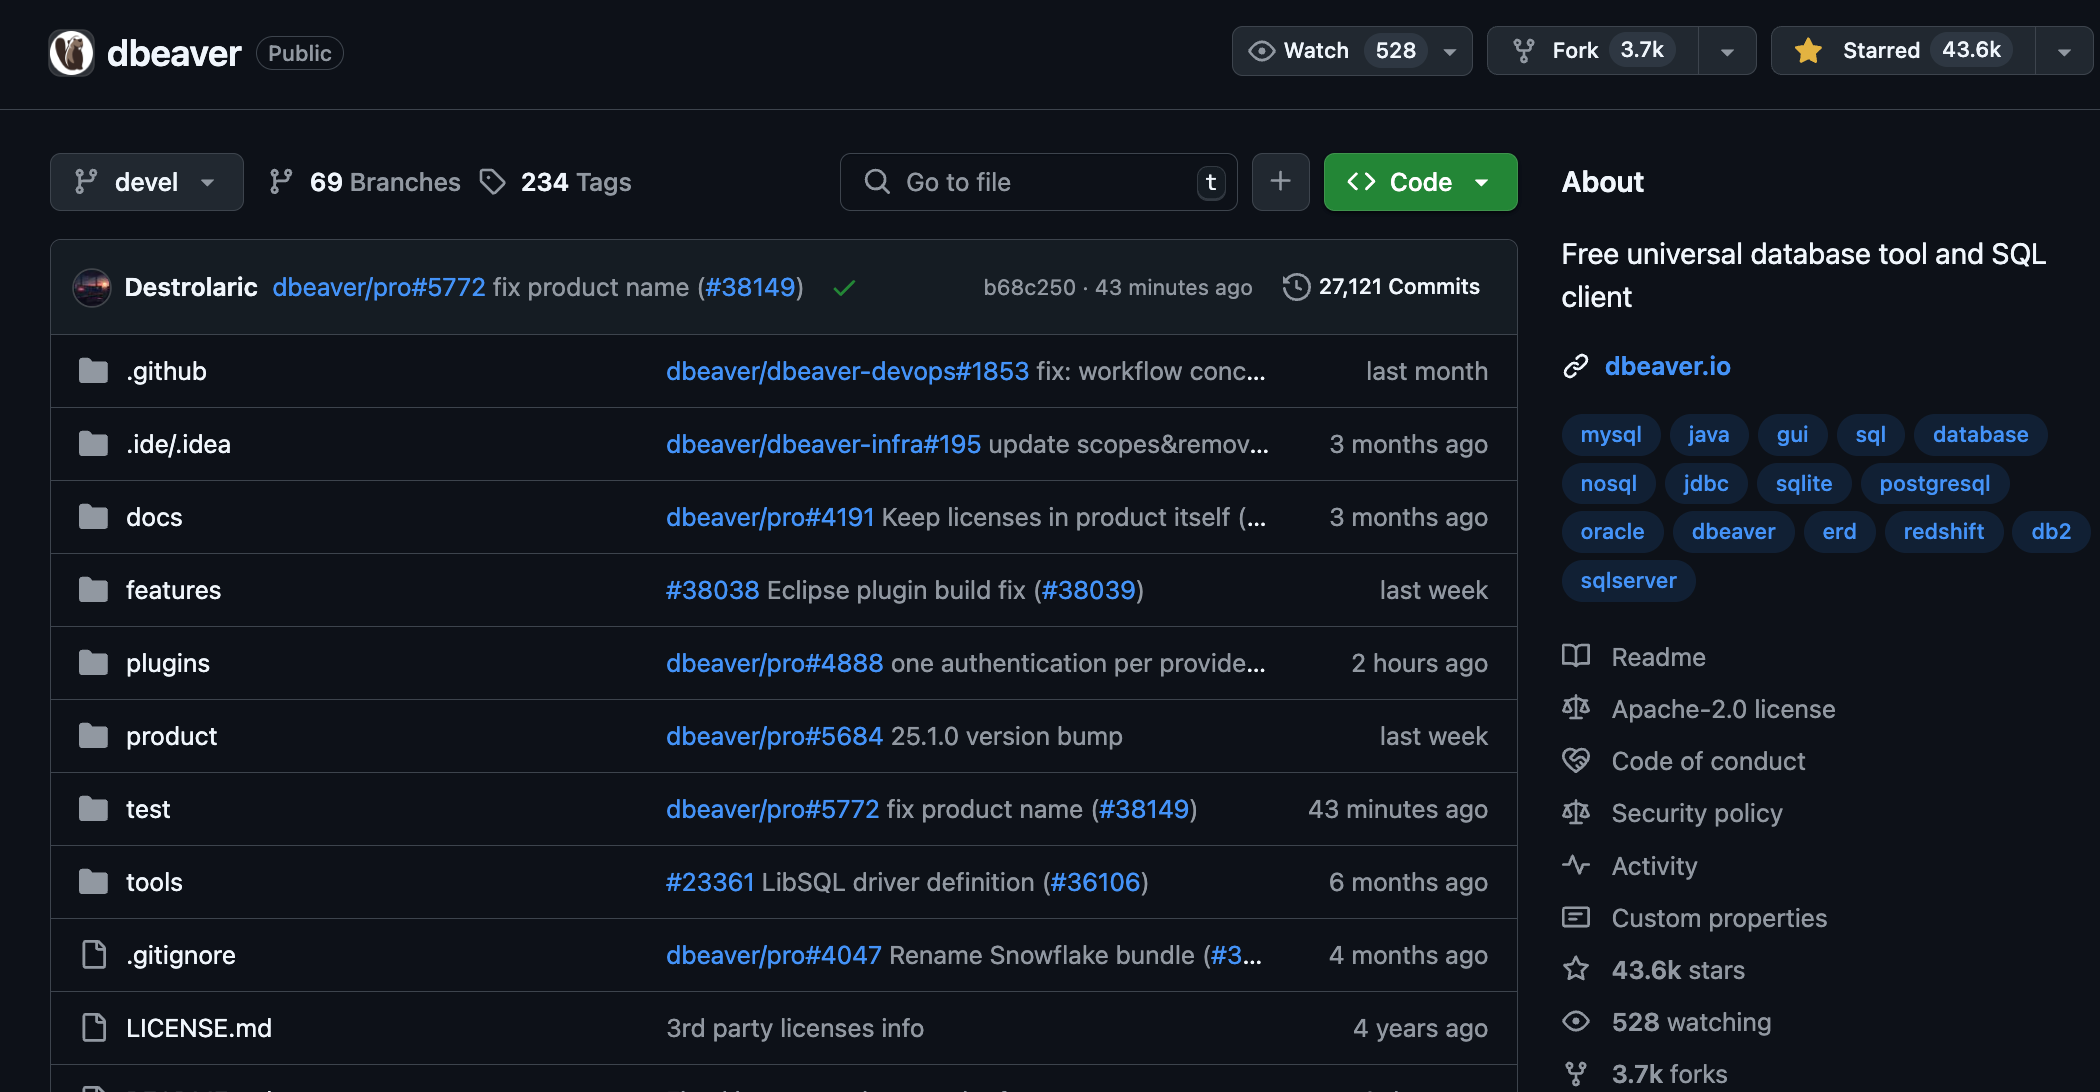Expand the Starred lists dropdown arrow
This screenshot has height=1092, width=2100.
click(2064, 51)
